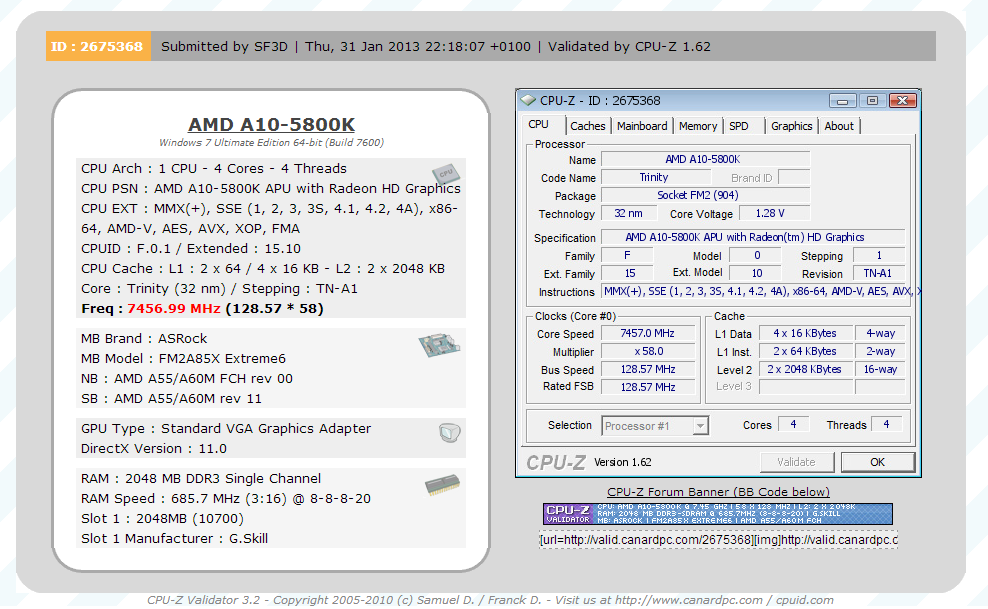Switch to the Caches tab

[x=587, y=126]
